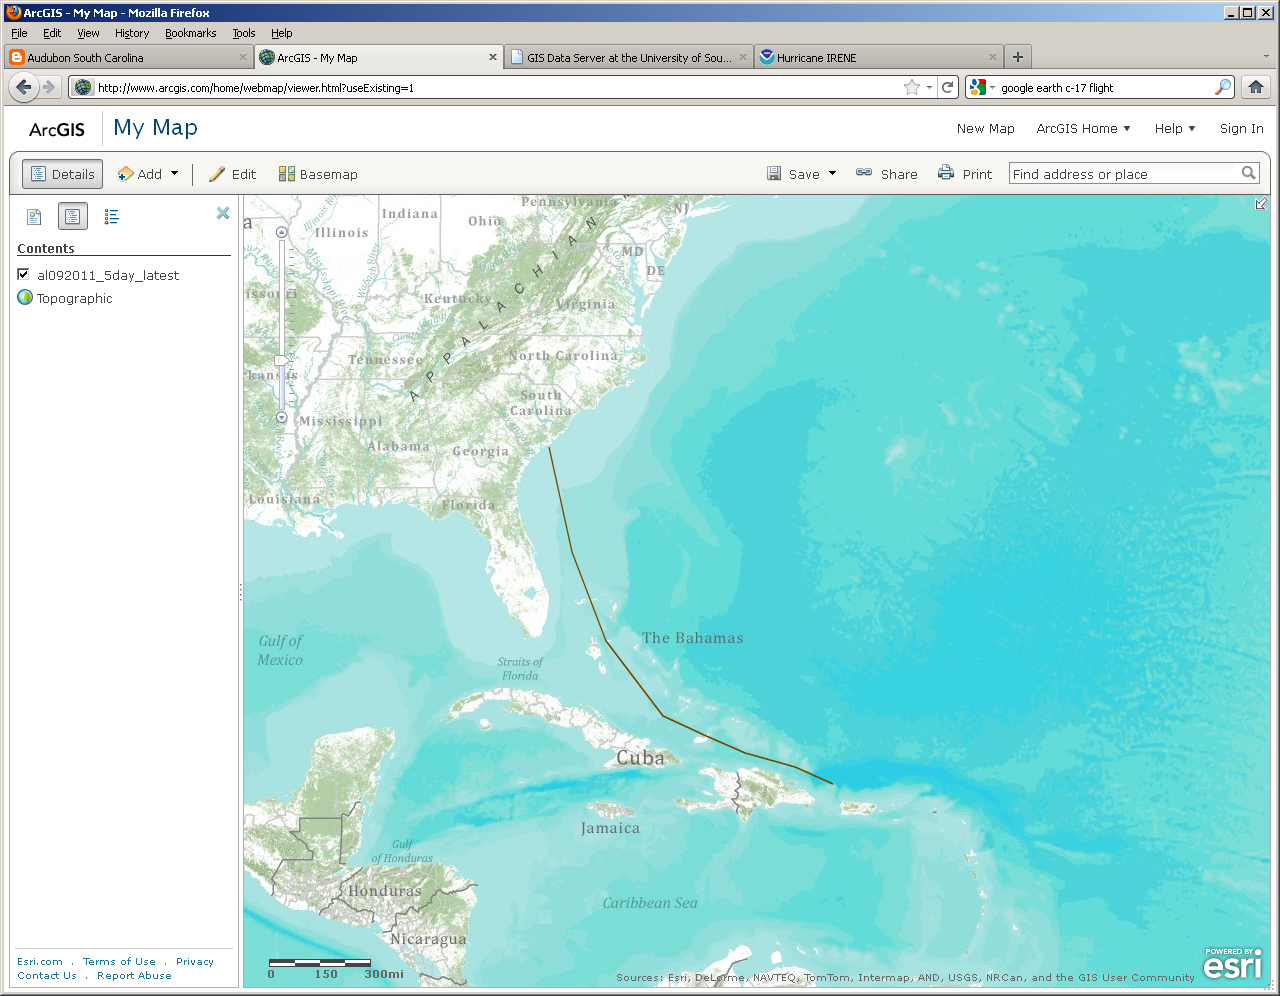The image size is (1280, 996).
Task: Open the About This Map panel icon
Action: pyautogui.click(x=34, y=216)
